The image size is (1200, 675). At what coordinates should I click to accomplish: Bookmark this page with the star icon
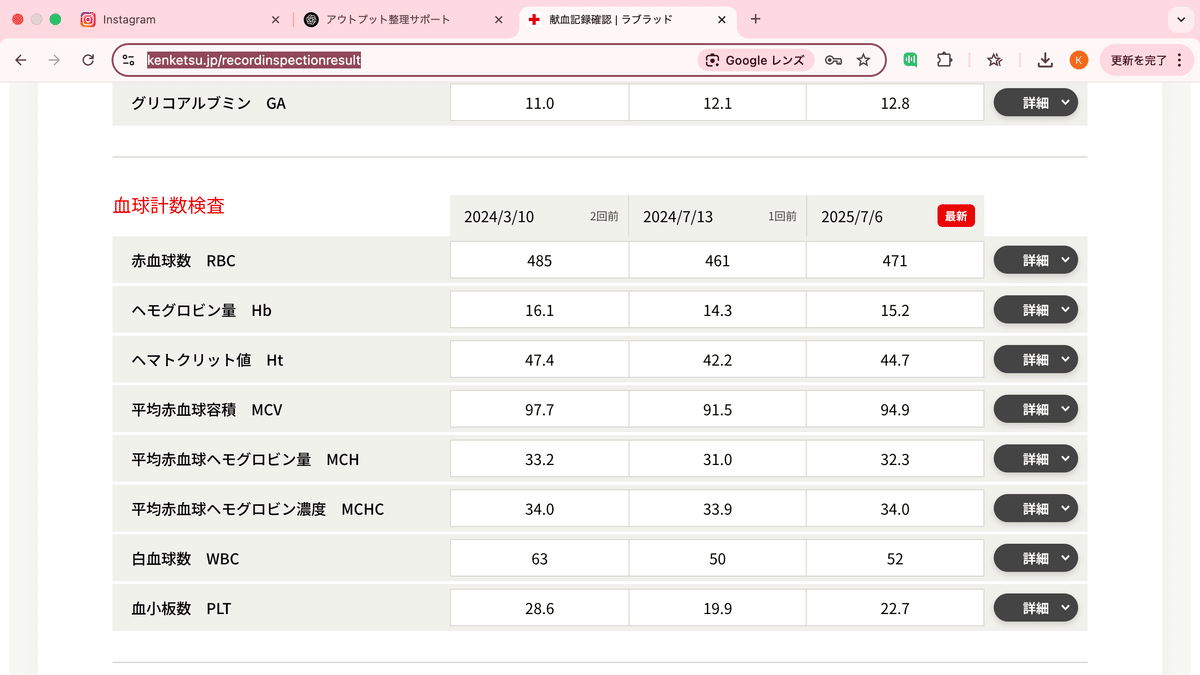click(863, 60)
